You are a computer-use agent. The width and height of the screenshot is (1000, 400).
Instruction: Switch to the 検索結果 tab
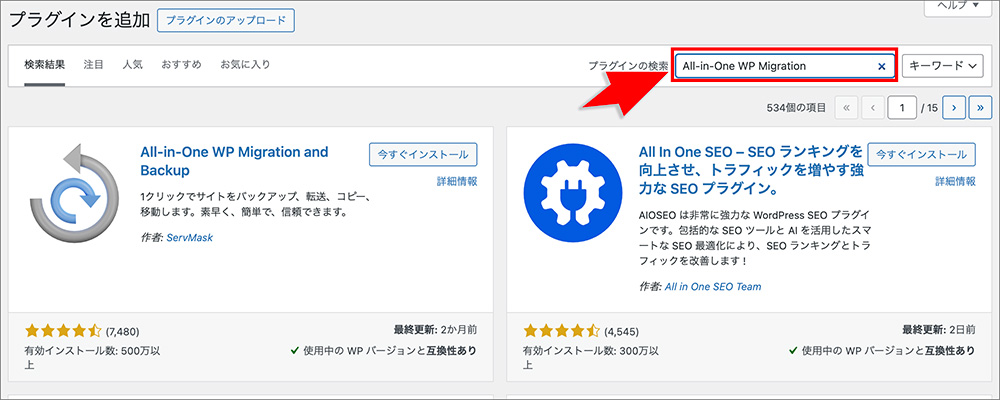point(45,64)
